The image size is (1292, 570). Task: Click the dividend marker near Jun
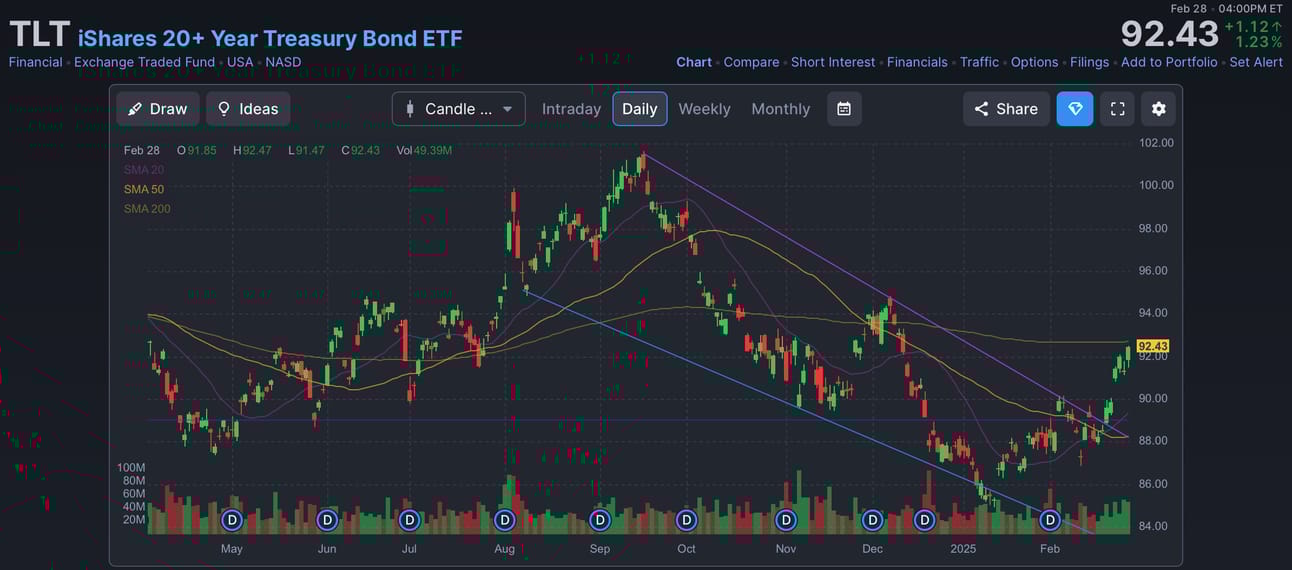(327, 520)
